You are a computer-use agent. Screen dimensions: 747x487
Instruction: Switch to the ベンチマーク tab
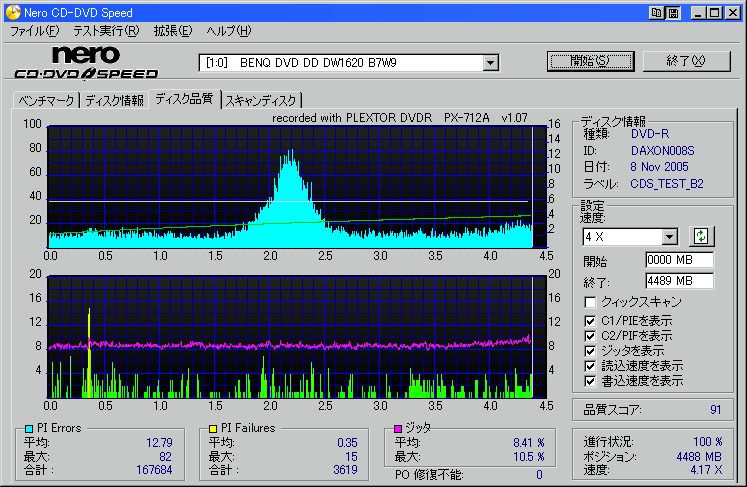(46, 100)
